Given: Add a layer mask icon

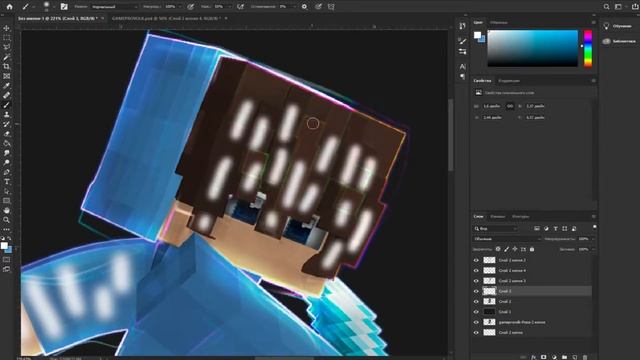Looking at the screenshot, I should tap(543, 357).
